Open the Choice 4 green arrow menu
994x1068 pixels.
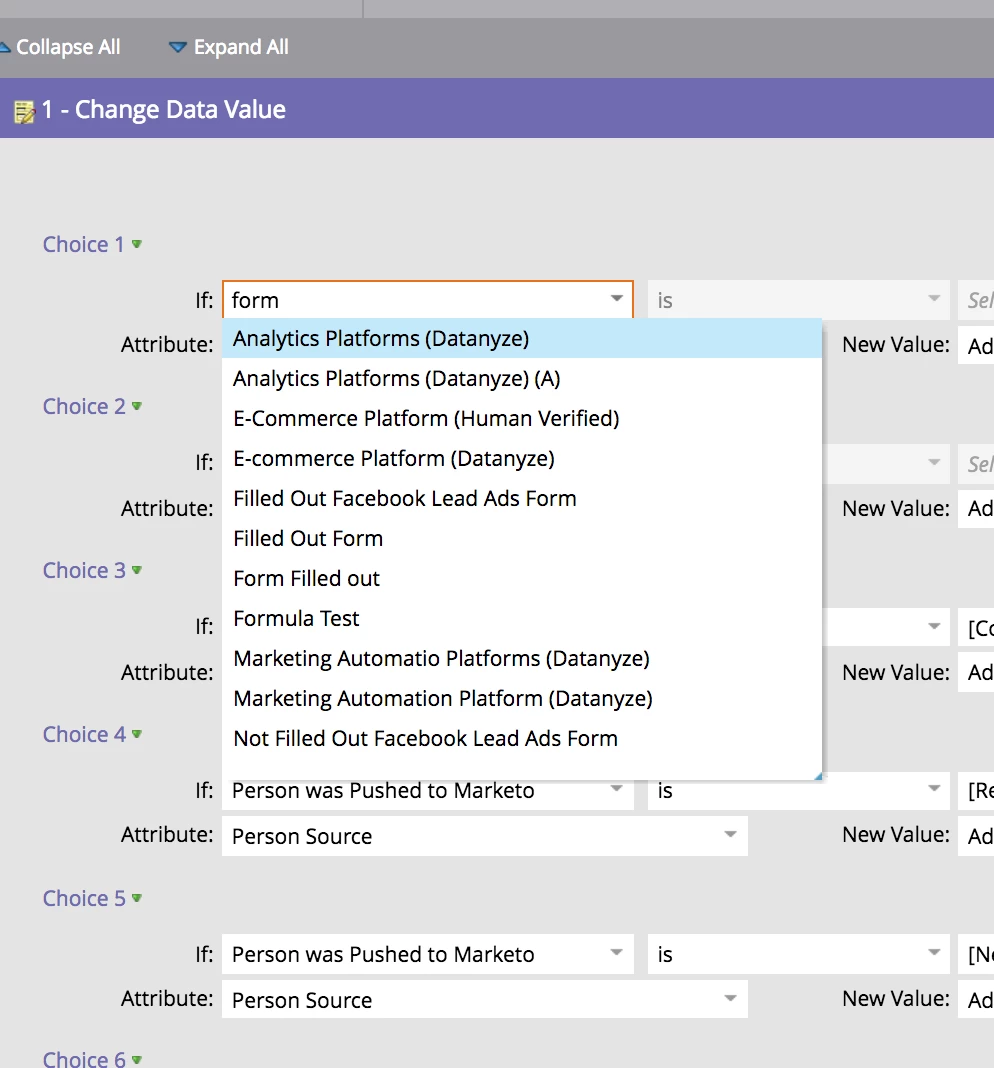(x=137, y=734)
